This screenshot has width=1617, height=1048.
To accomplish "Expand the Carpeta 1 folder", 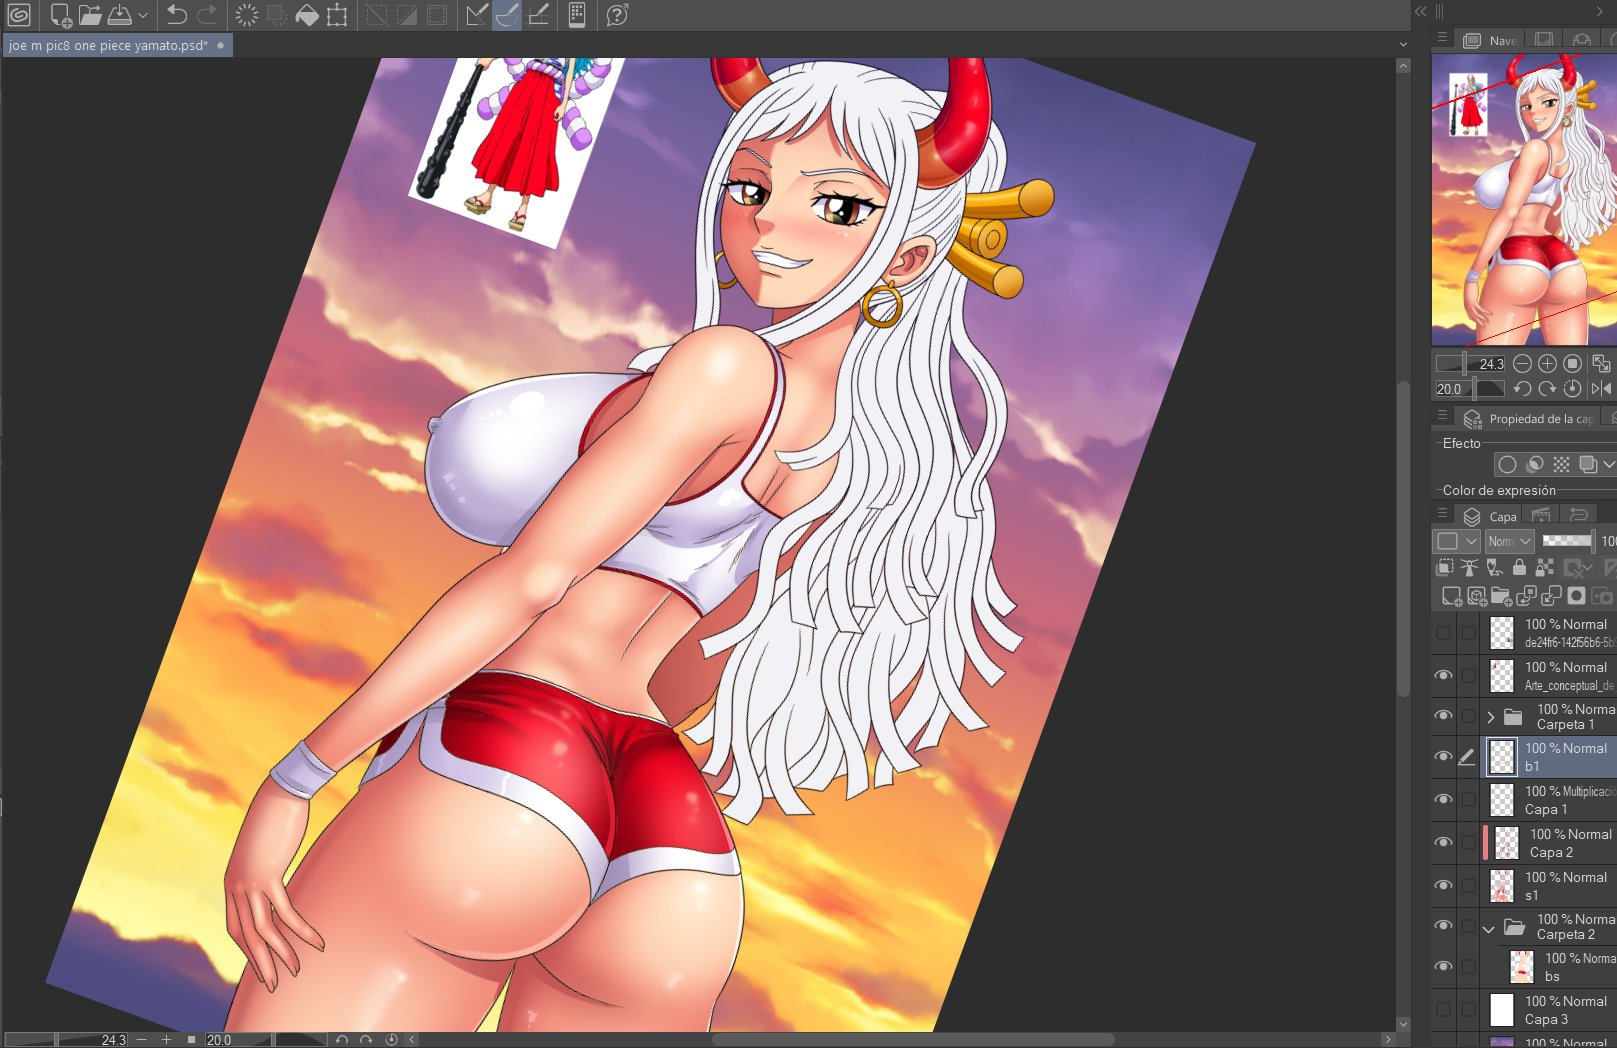I will tap(1490, 717).
